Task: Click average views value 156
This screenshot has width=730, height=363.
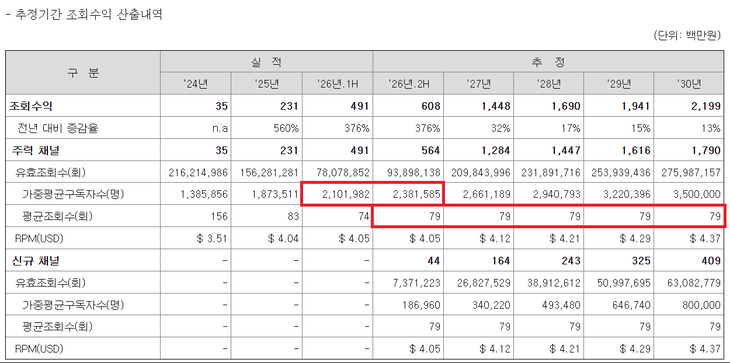Action: [220, 216]
